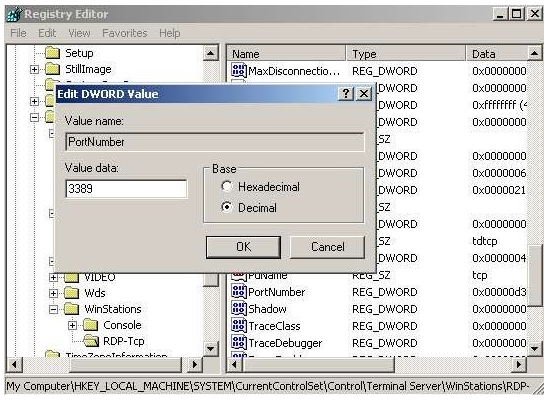Screen dimensions: 550x400
Task: Click tree pane horizontal scroll right arrow
Action: point(195,365)
